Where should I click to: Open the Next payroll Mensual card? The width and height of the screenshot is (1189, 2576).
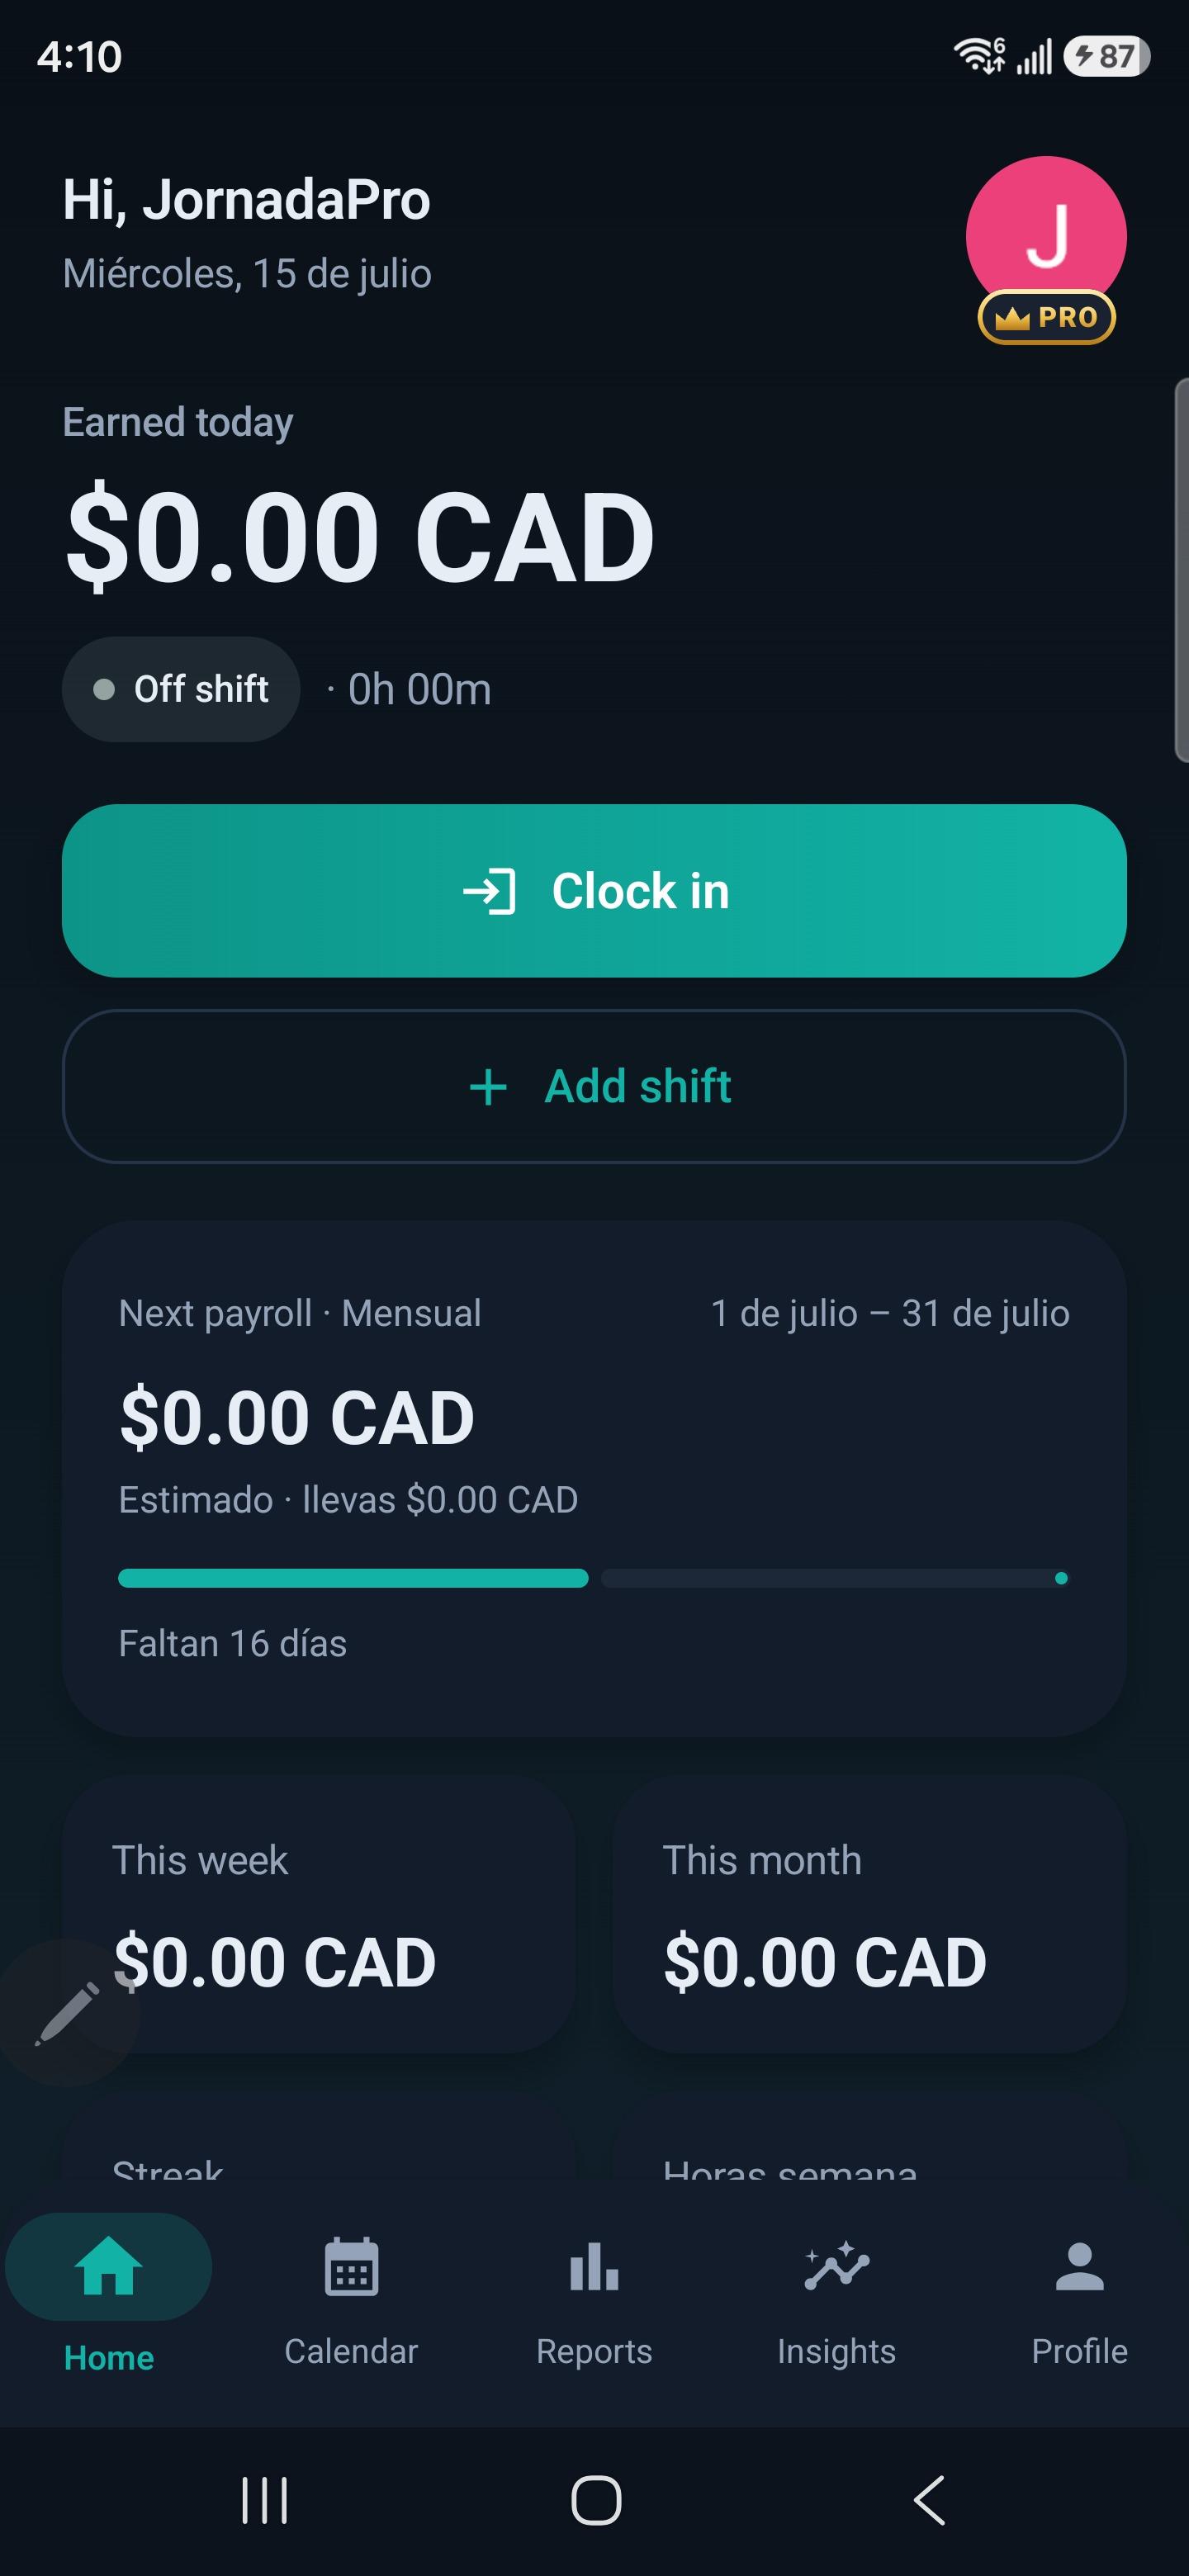coord(594,1478)
